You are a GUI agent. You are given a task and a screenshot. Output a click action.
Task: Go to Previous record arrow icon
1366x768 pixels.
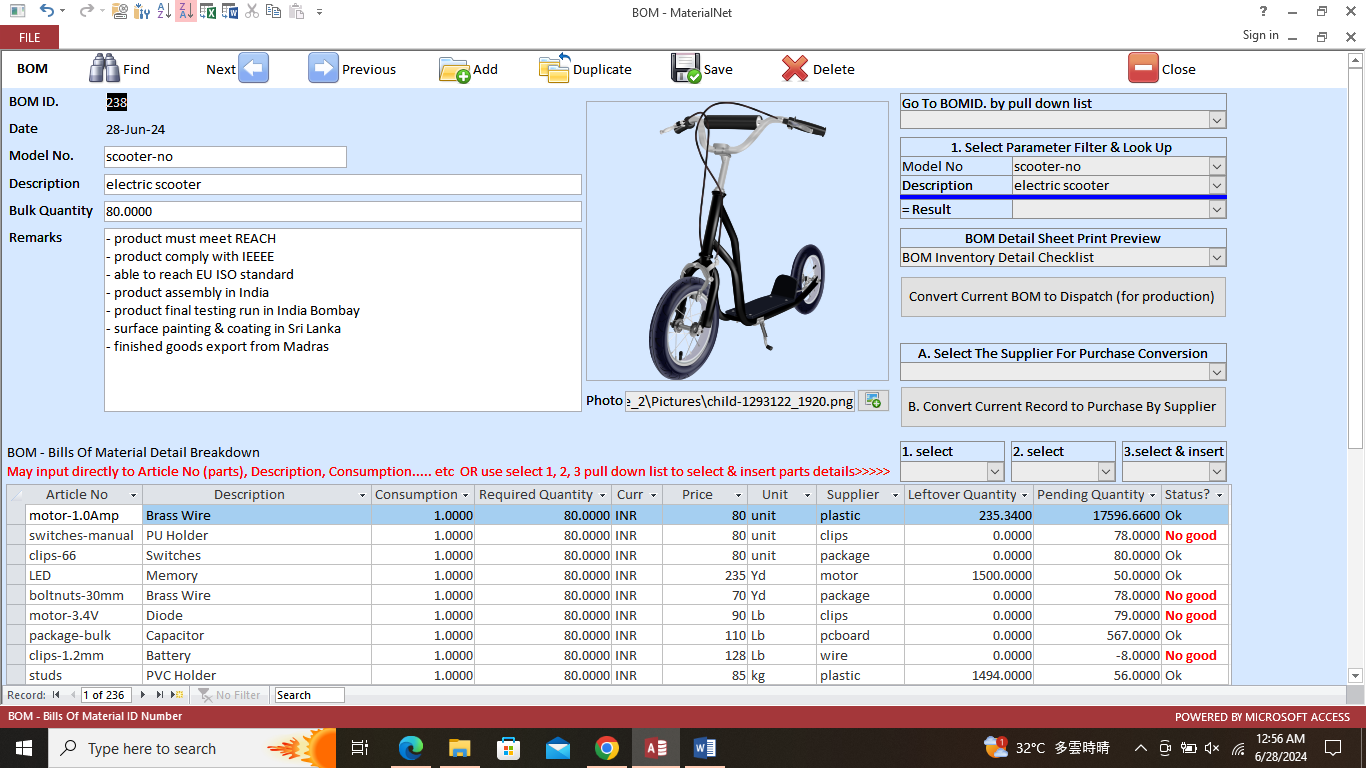pos(323,68)
